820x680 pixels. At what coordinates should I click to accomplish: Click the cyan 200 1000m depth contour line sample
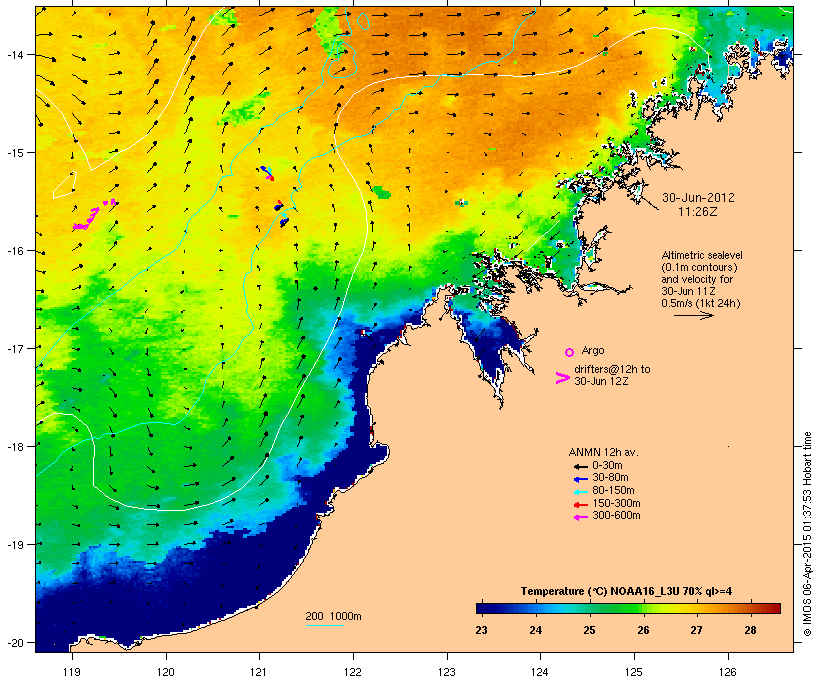point(324,625)
